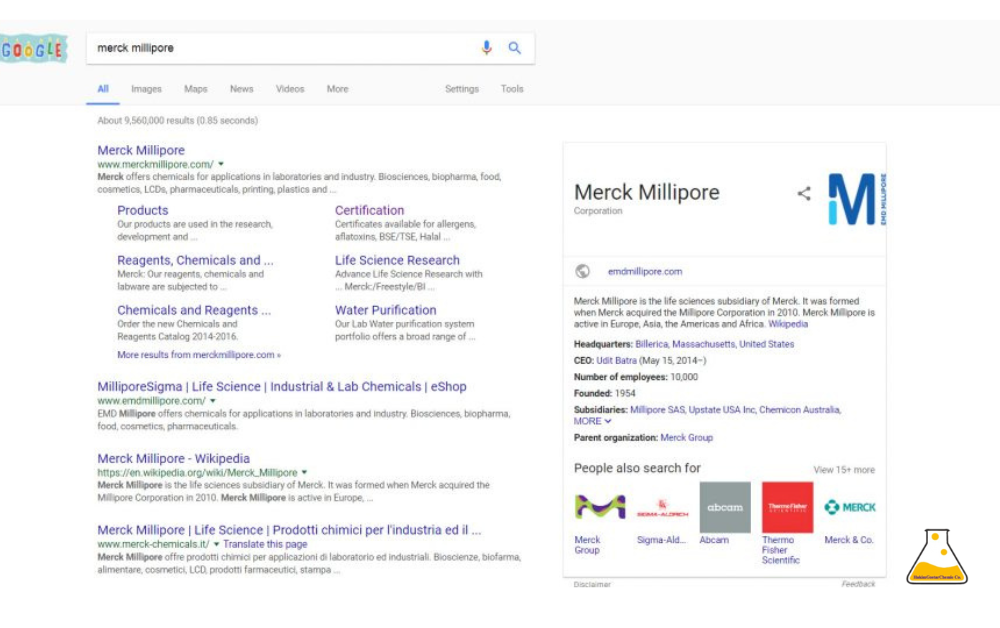Switch to the News tab
Viewport: 1000px width, 628px height.
pos(242,89)
